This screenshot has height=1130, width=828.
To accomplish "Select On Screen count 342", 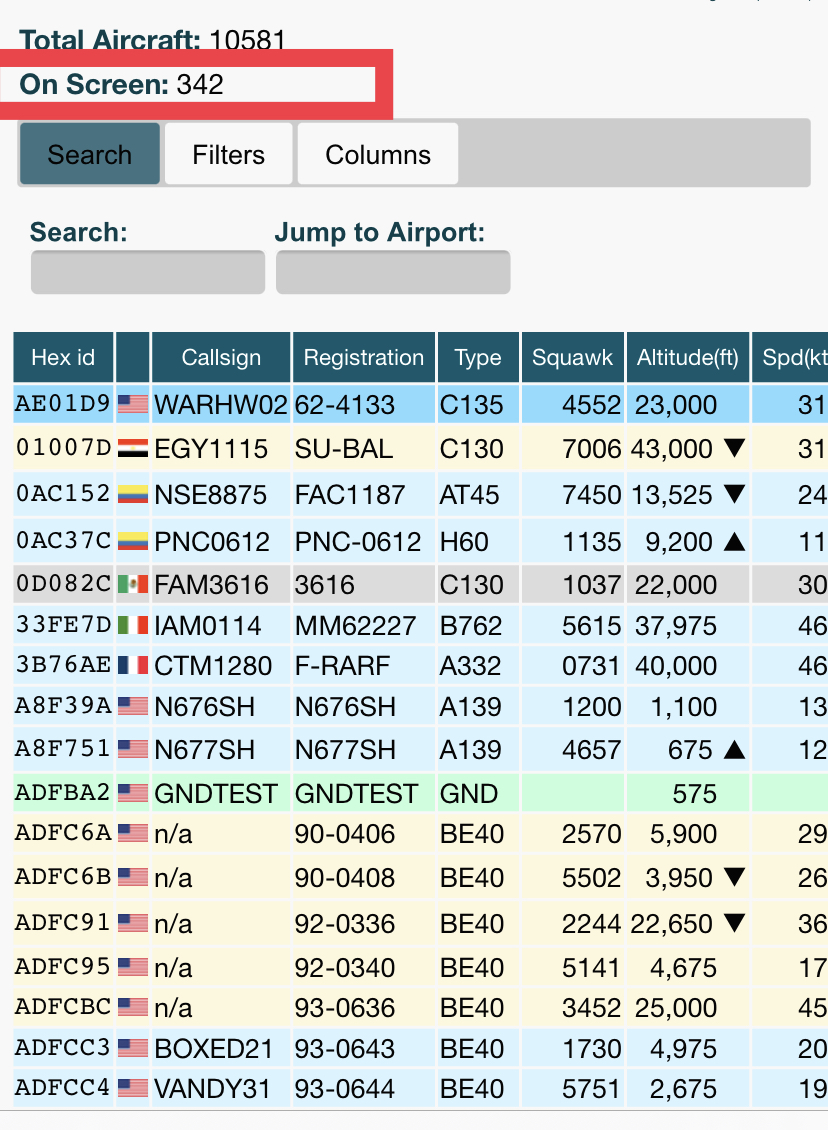I will 200,84.
